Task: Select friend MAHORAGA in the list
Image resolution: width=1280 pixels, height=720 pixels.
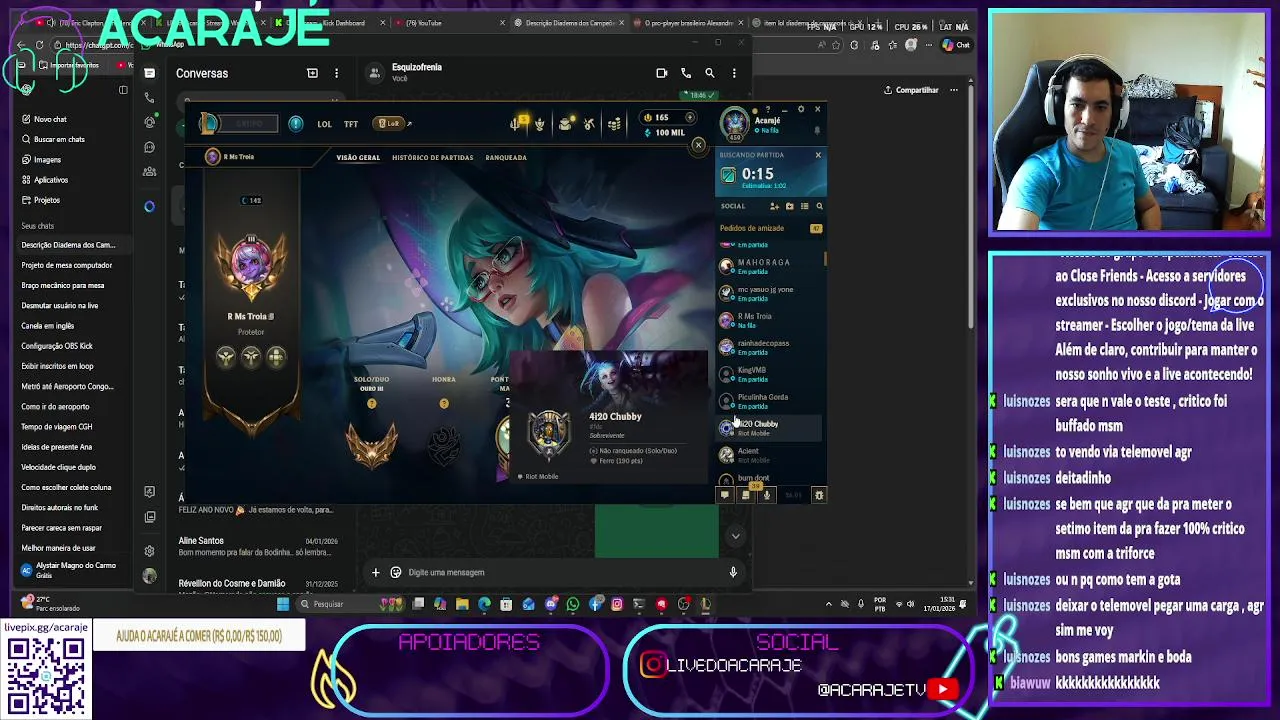Action: pos(770,266)
